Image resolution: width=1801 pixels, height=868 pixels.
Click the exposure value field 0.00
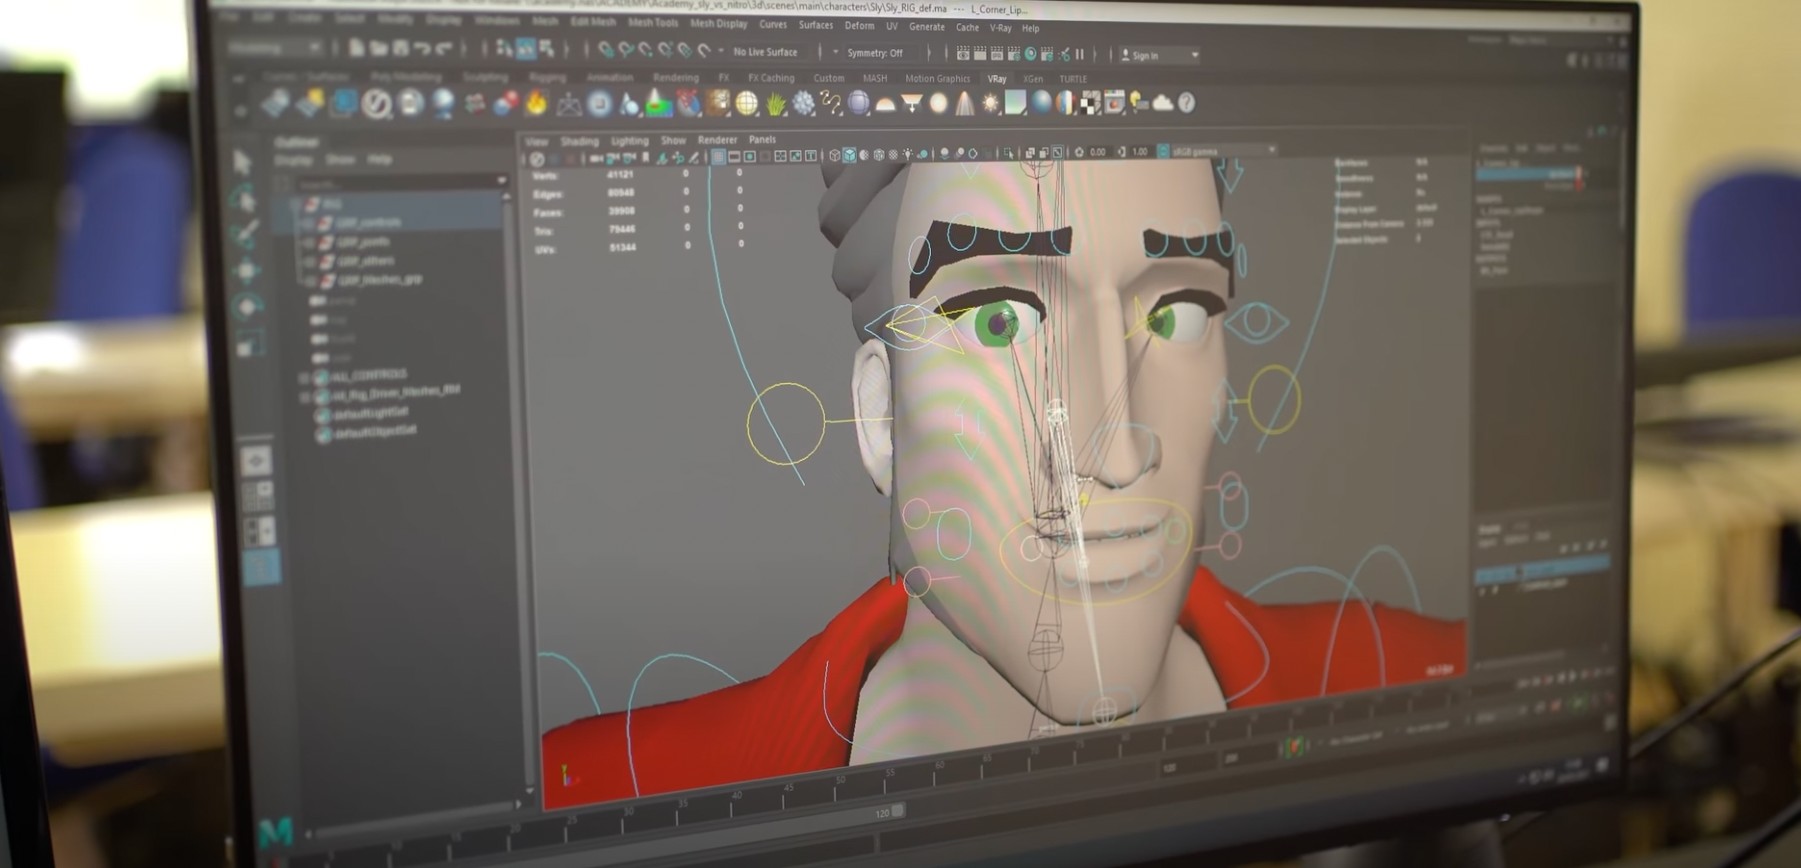(1097, 152)
